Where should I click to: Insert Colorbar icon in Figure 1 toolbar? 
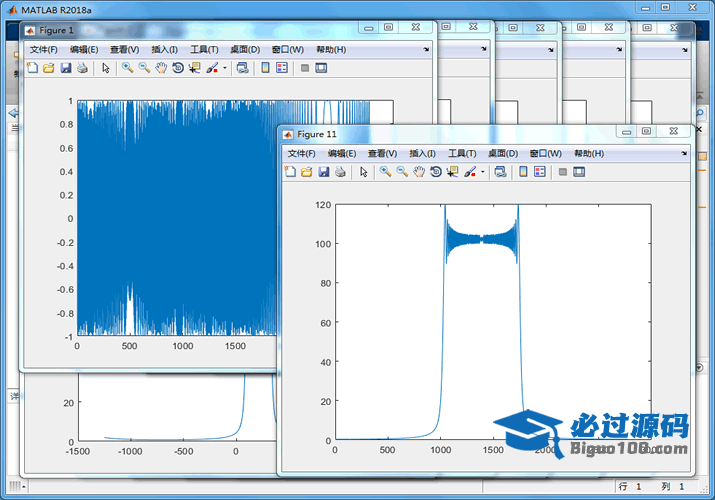coord(265,68)
